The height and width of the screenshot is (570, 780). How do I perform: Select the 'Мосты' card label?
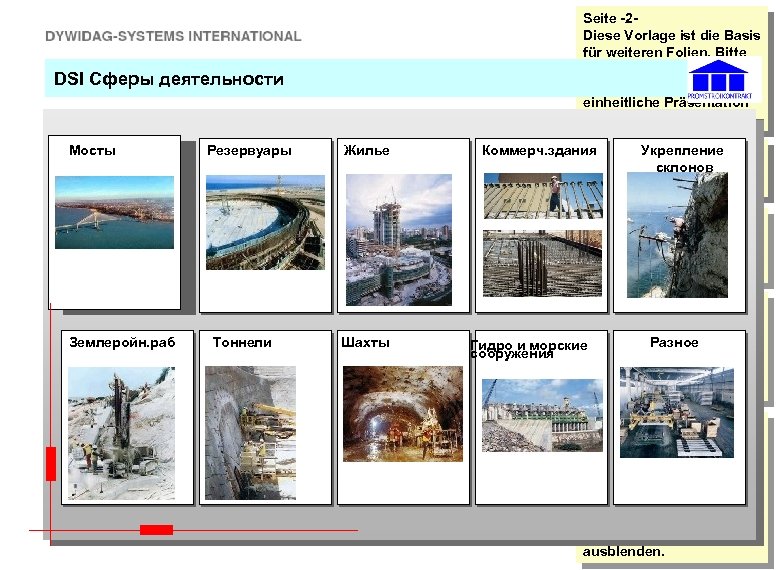click(93, 150)
